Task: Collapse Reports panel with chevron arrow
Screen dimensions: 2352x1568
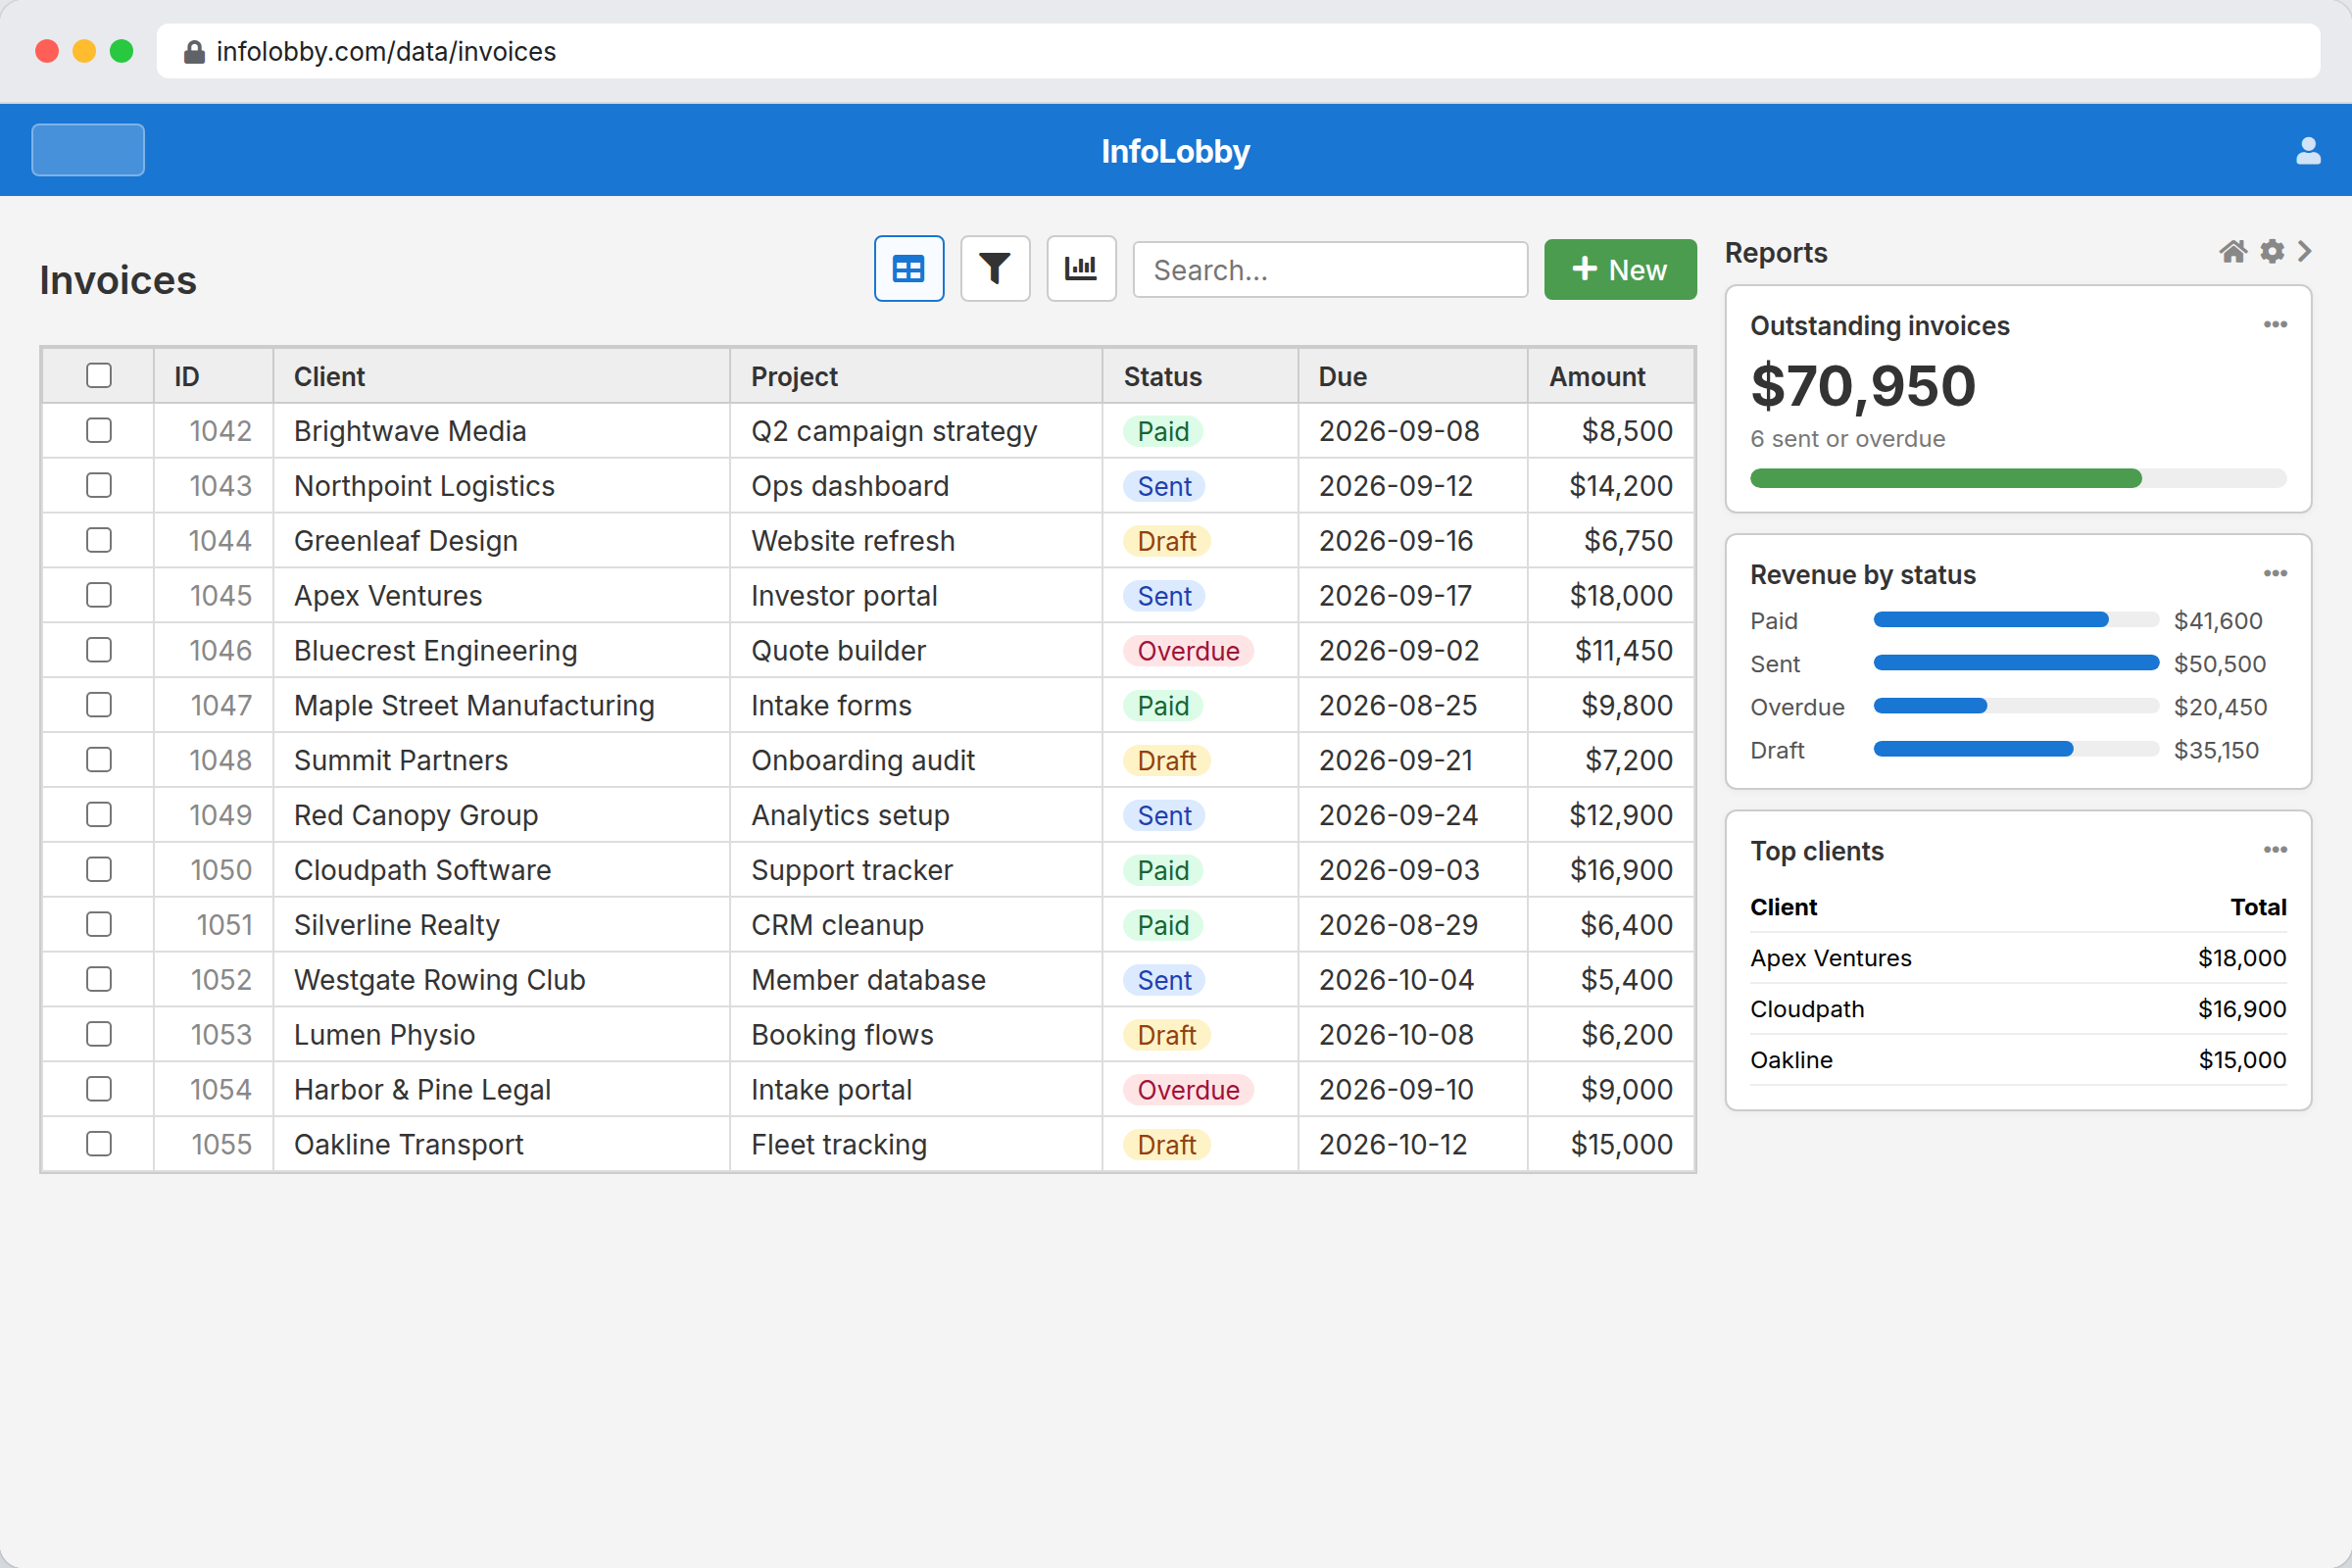Action: (2305, 252)
